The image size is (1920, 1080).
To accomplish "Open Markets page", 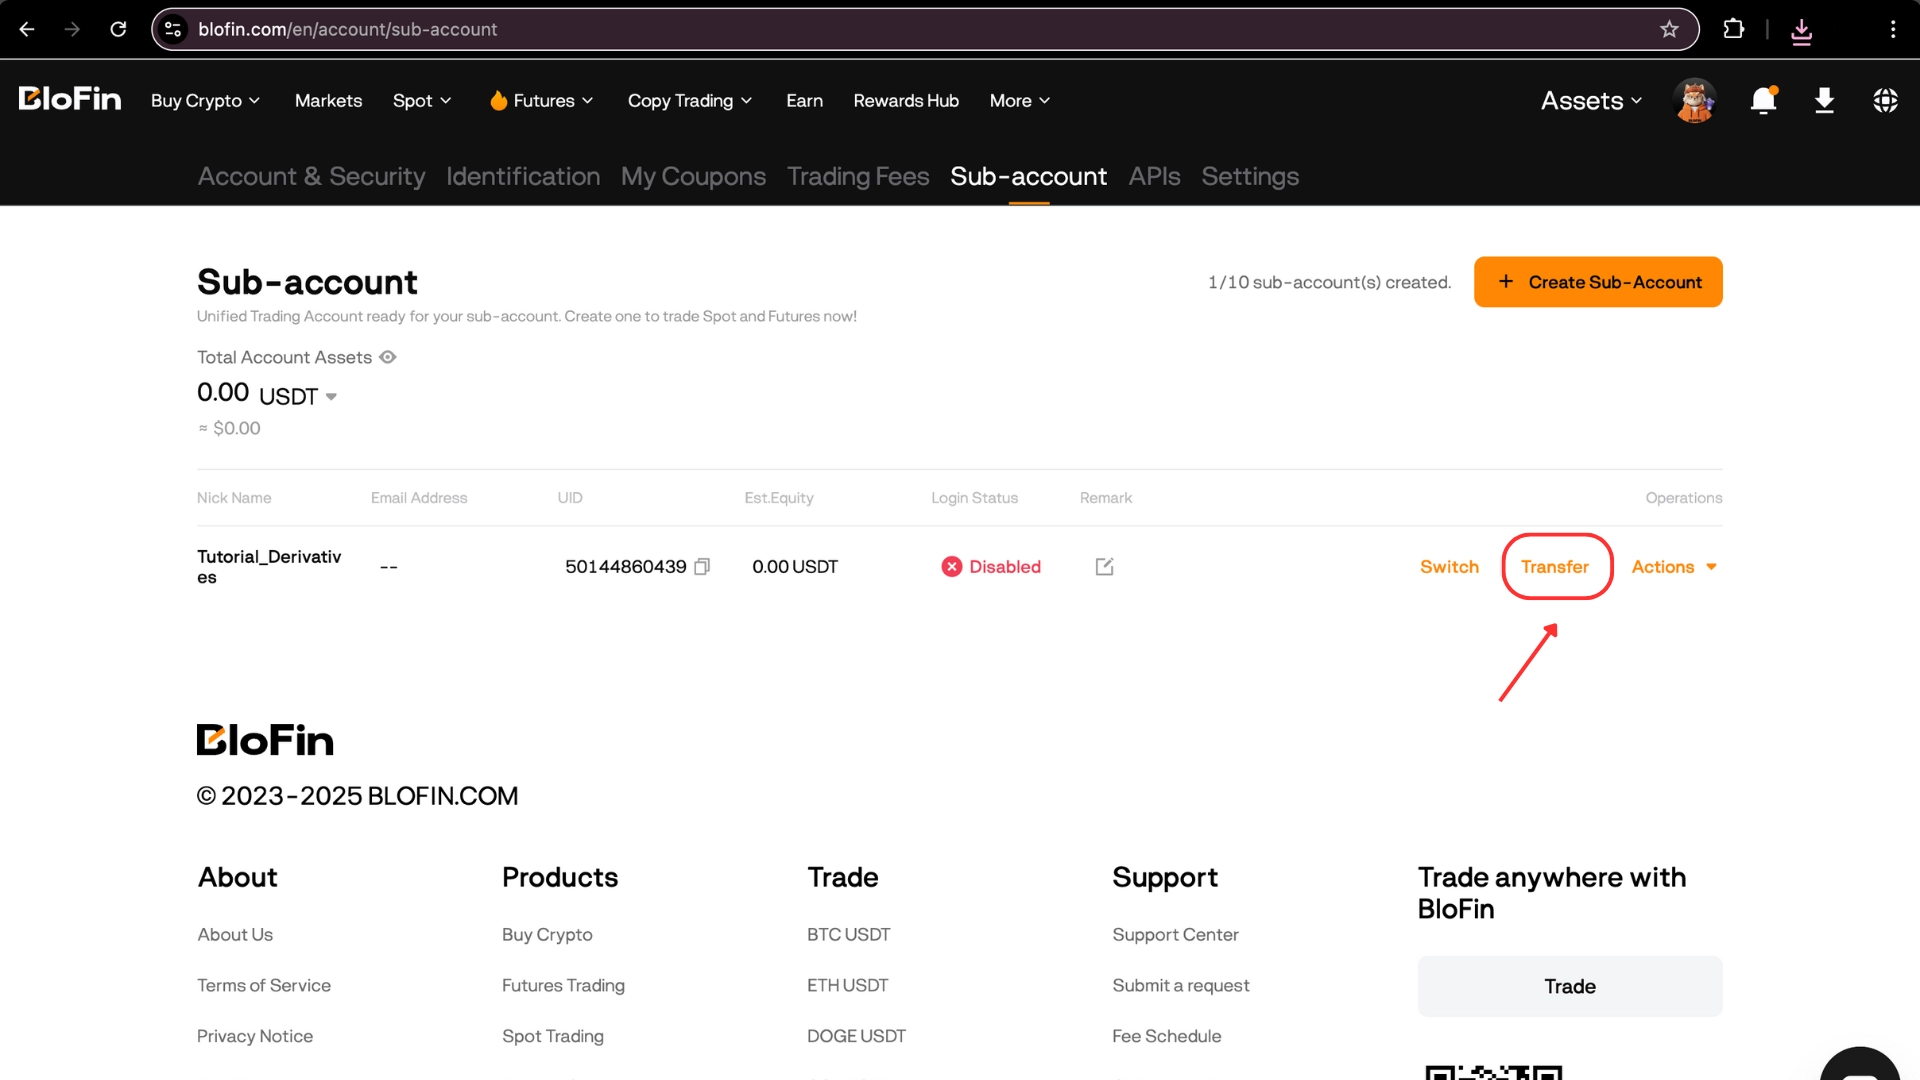I will point(328,101).
